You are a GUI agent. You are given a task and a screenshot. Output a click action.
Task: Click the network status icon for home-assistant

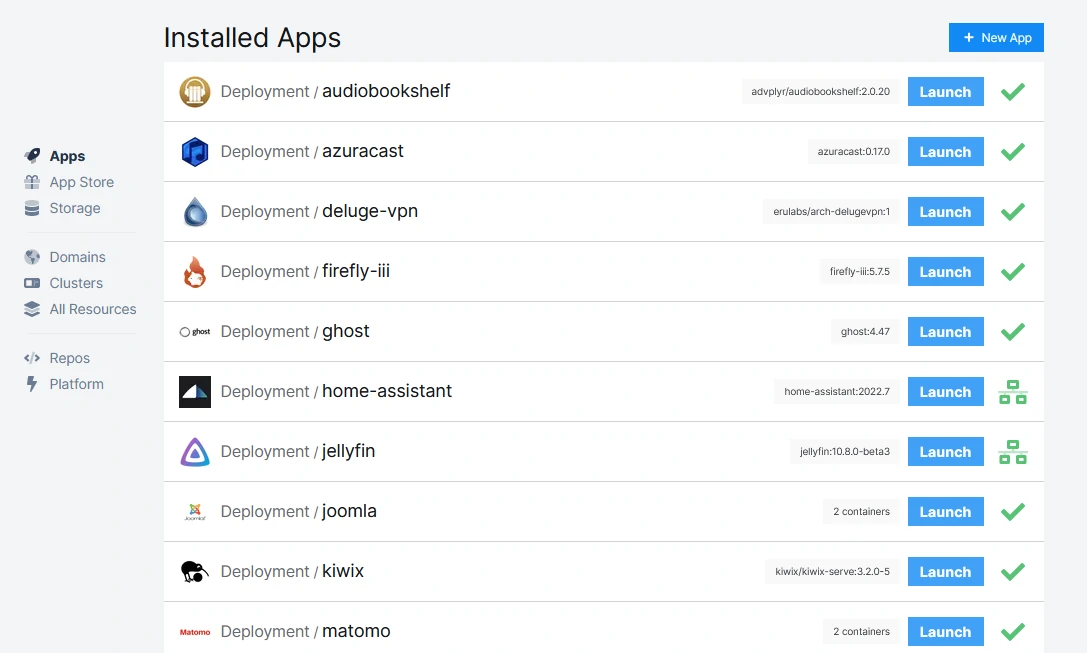coord(1013,392)
